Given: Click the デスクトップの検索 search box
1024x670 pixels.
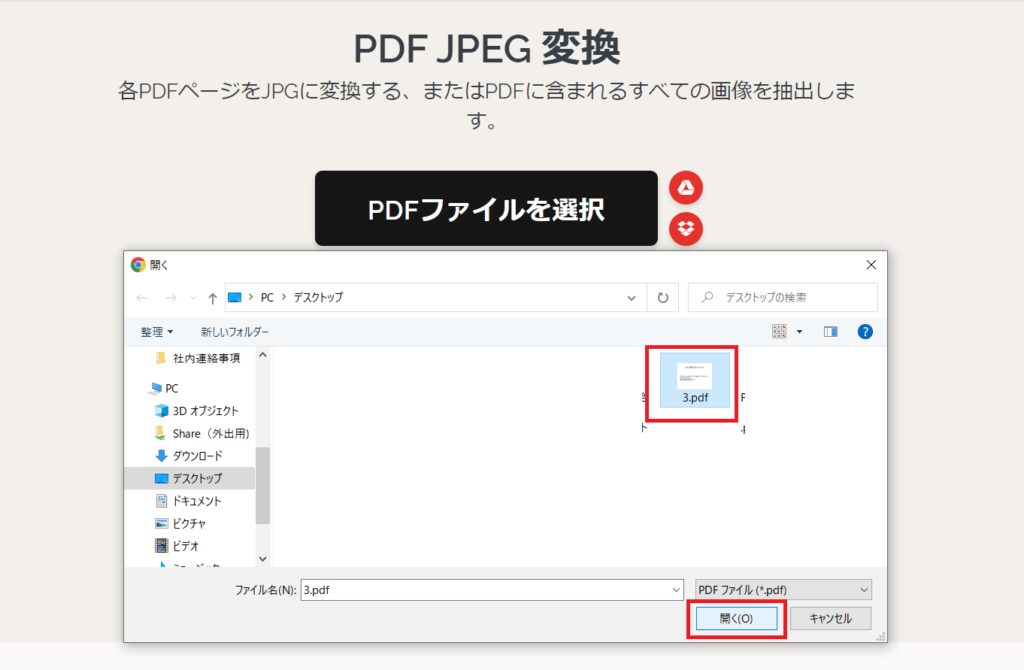Looking at the screenshot, I should [783, 298].
